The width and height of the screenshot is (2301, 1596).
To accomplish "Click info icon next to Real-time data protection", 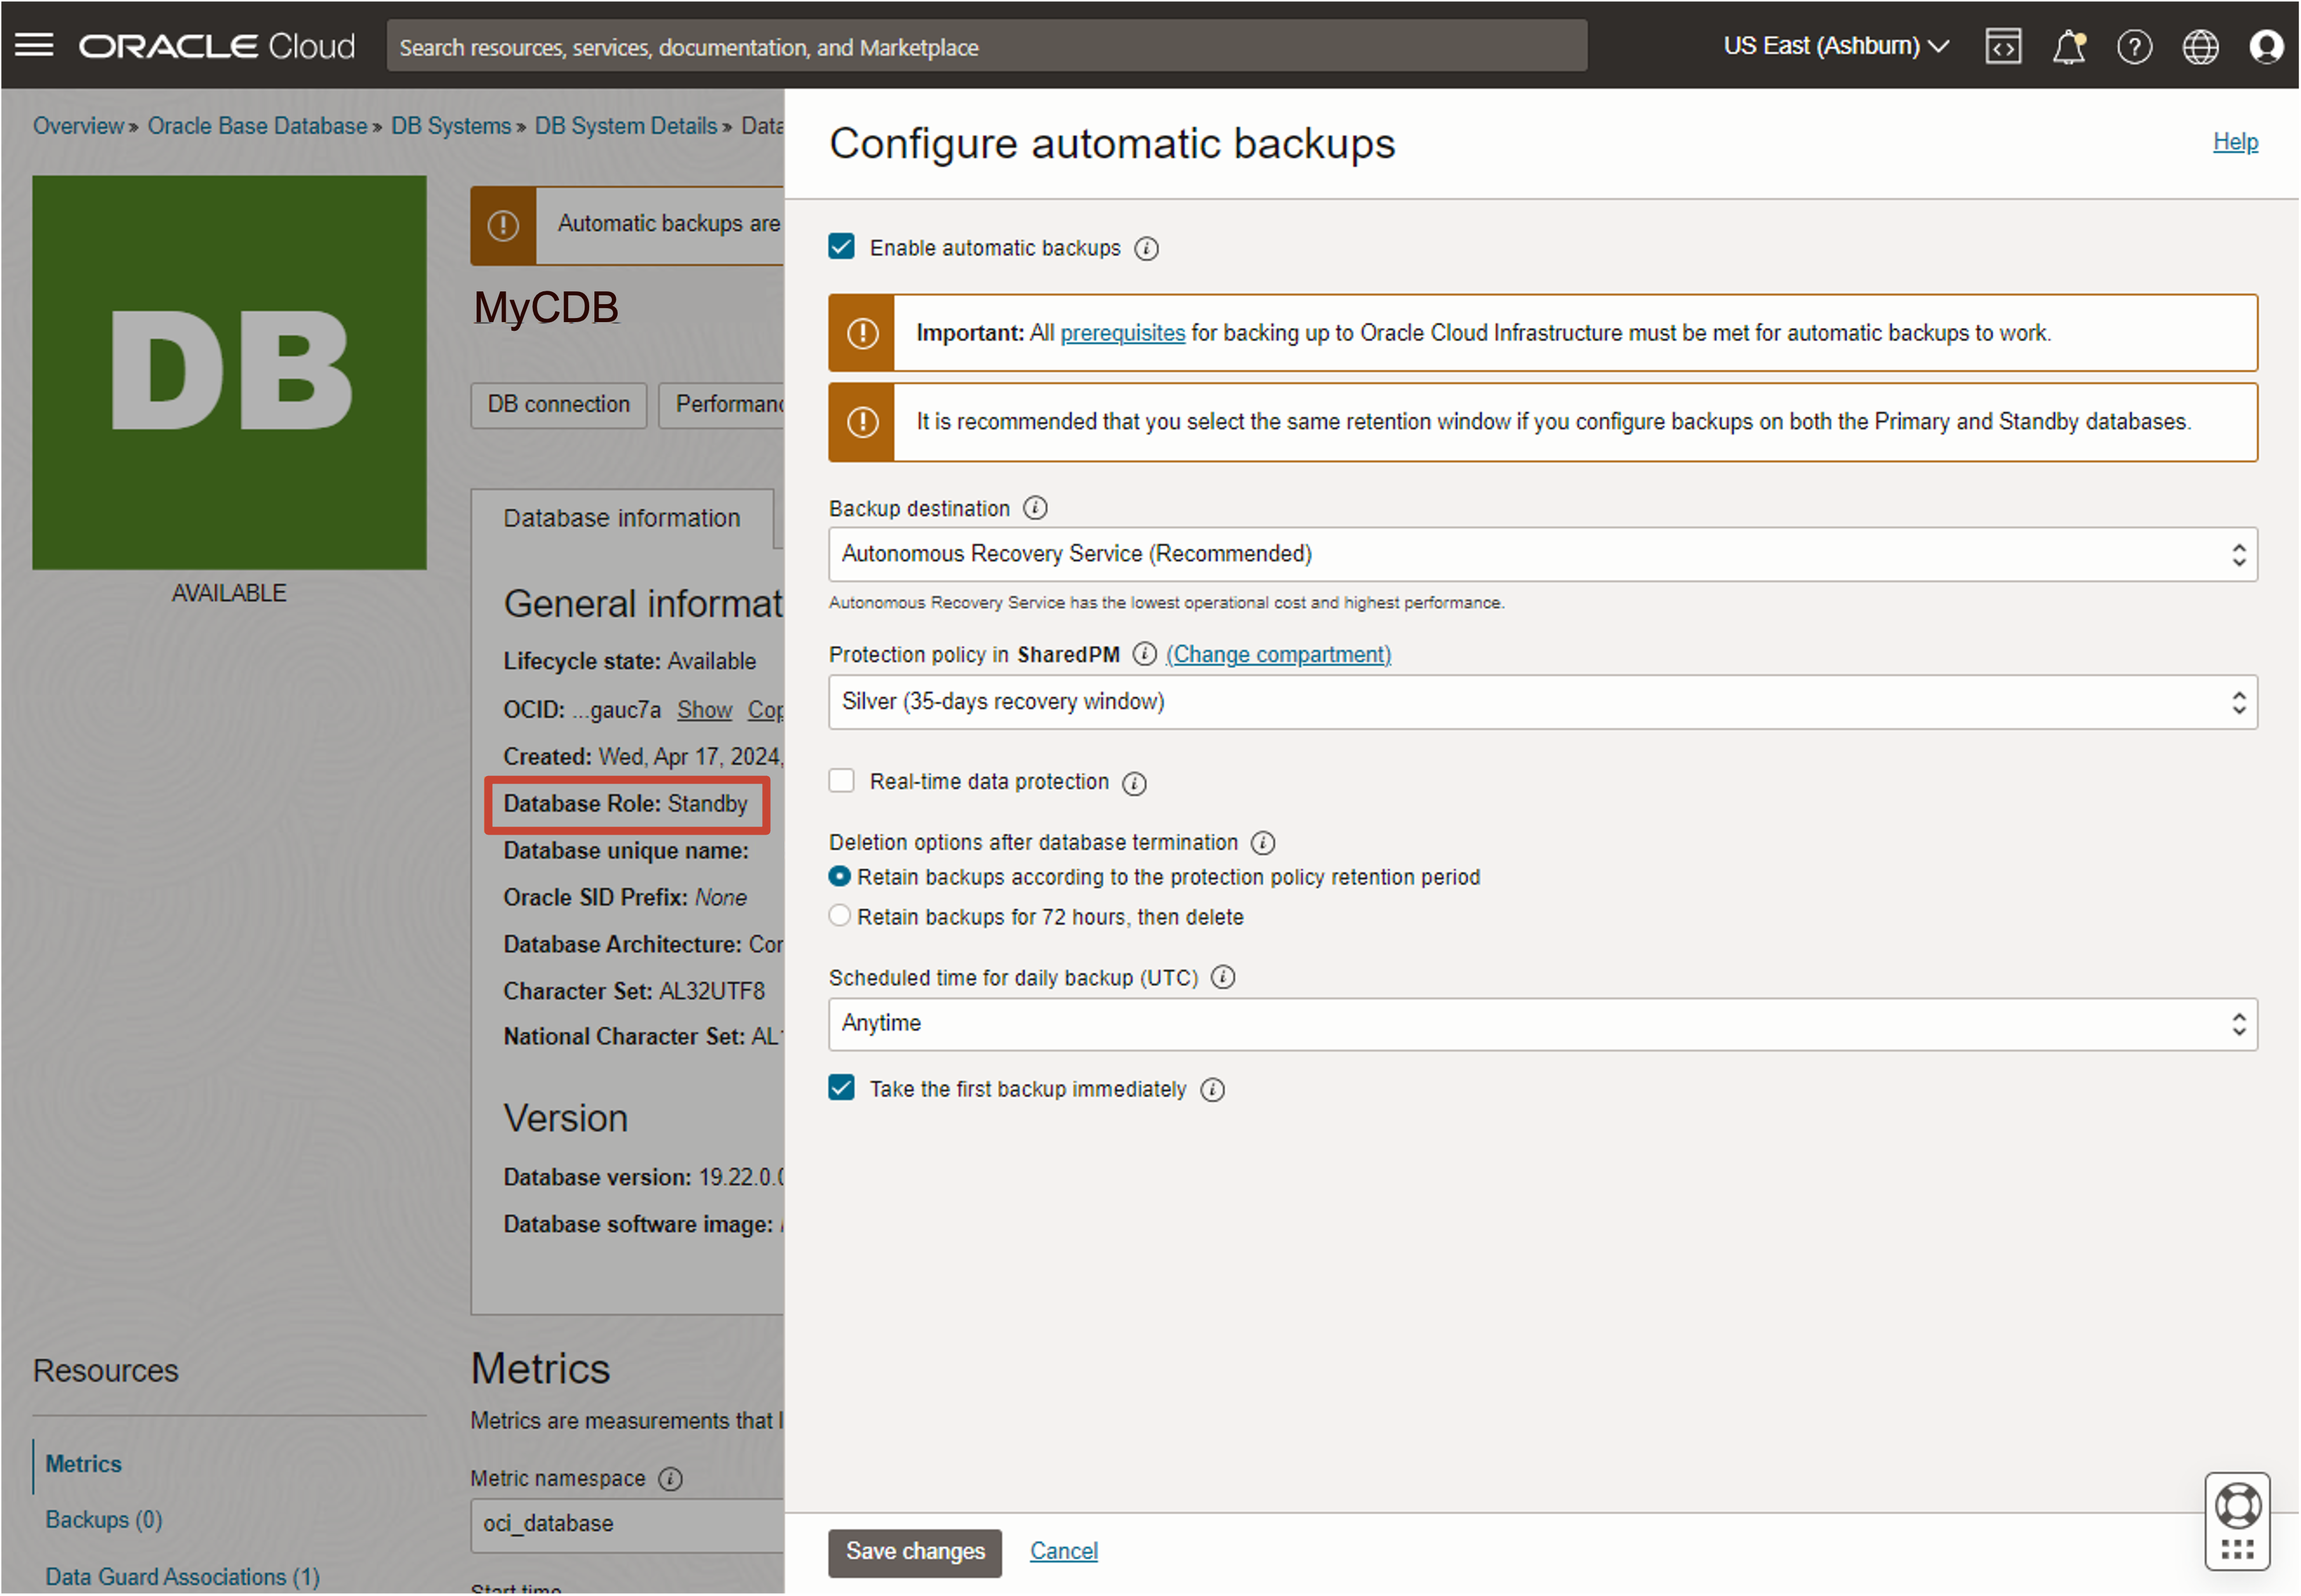I will click(1134, 783).
